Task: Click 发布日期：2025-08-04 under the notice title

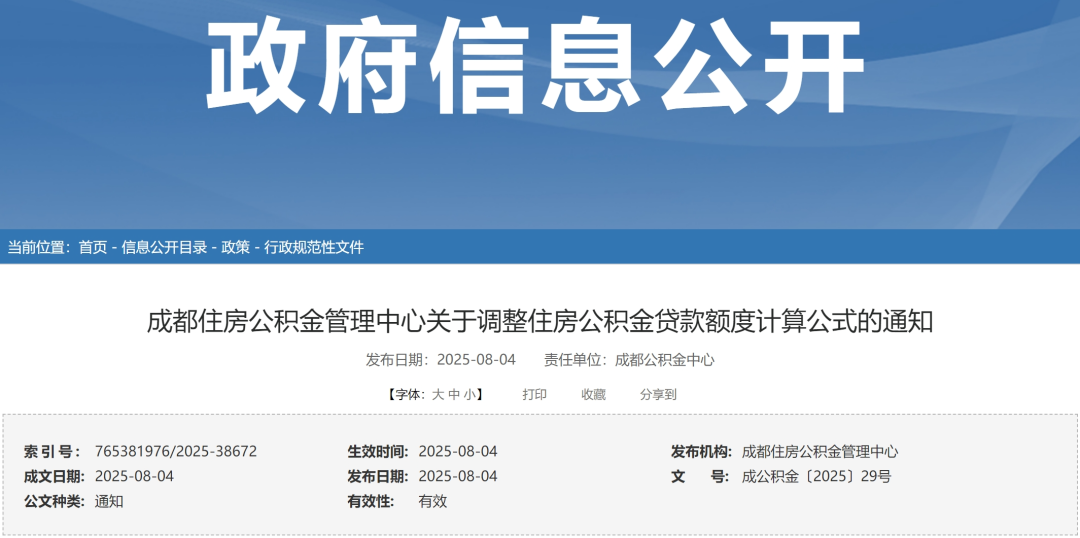Action: [441, 360]
